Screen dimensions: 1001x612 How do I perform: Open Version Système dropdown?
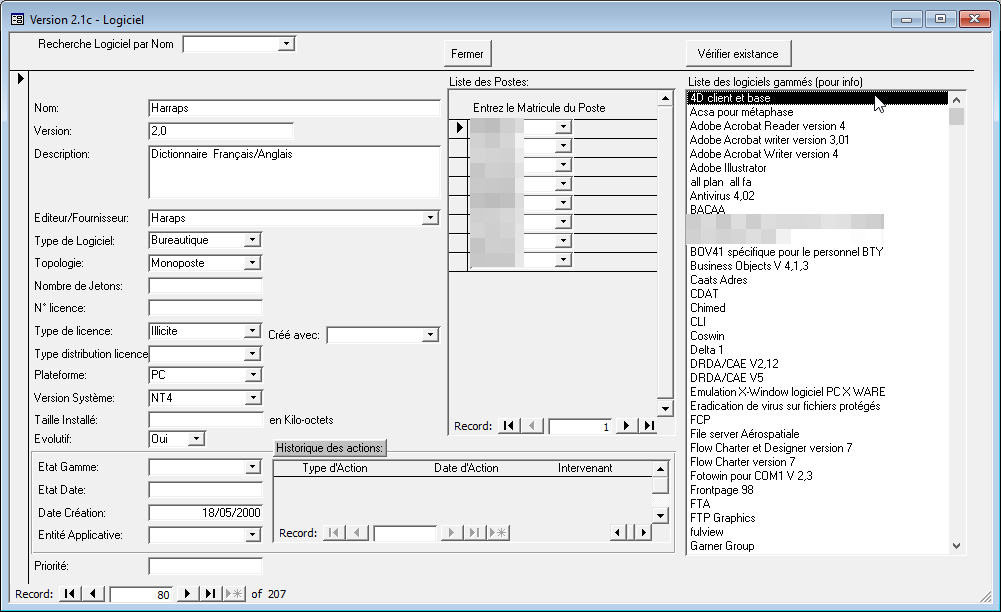click(253, 398)
